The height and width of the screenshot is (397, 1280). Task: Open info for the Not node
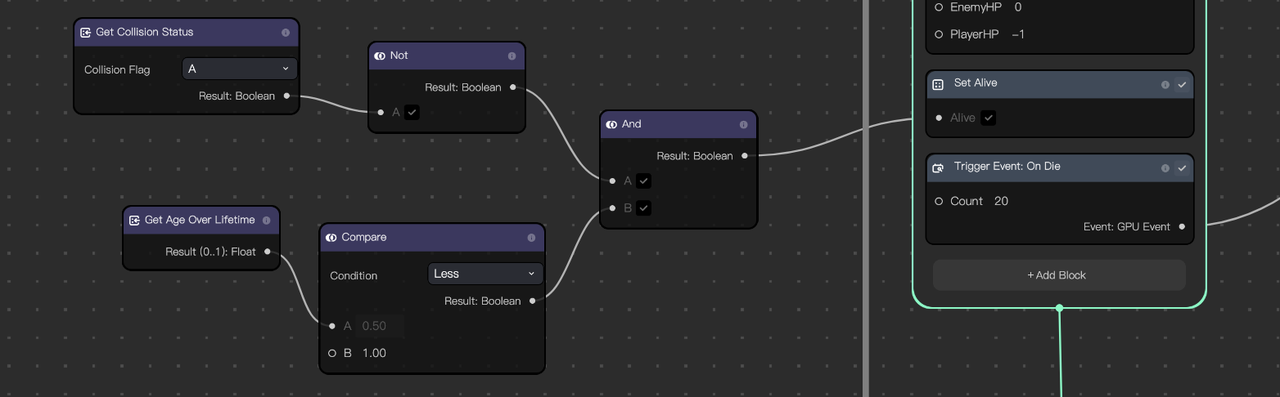point(512,56)
